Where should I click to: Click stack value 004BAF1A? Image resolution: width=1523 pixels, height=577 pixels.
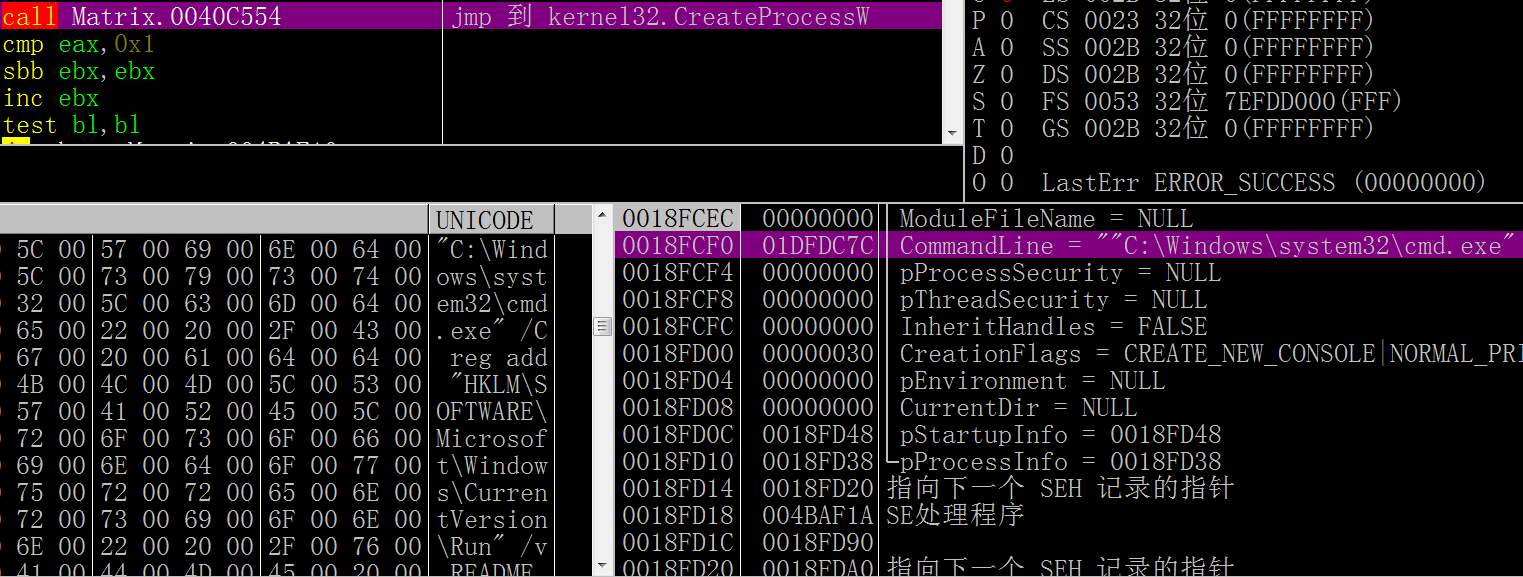pos(818,515)
